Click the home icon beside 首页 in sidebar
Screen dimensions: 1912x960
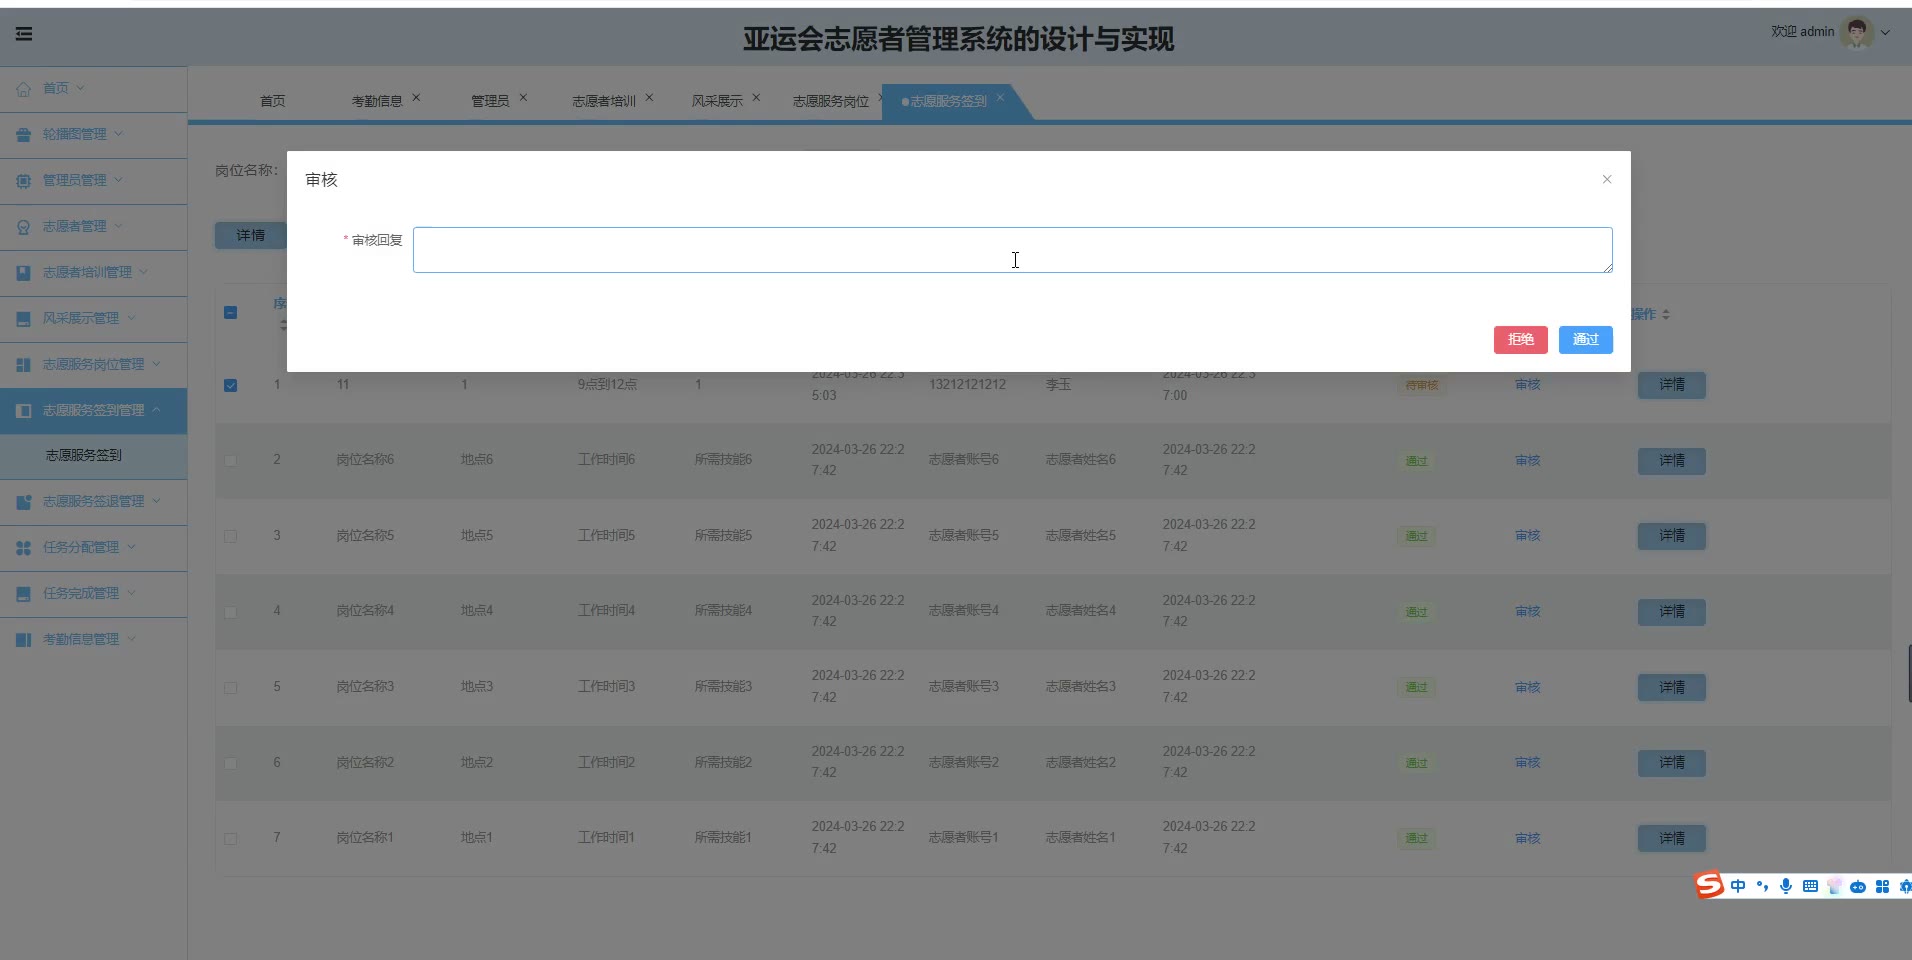pyautogui.click(x=24, y=89)
